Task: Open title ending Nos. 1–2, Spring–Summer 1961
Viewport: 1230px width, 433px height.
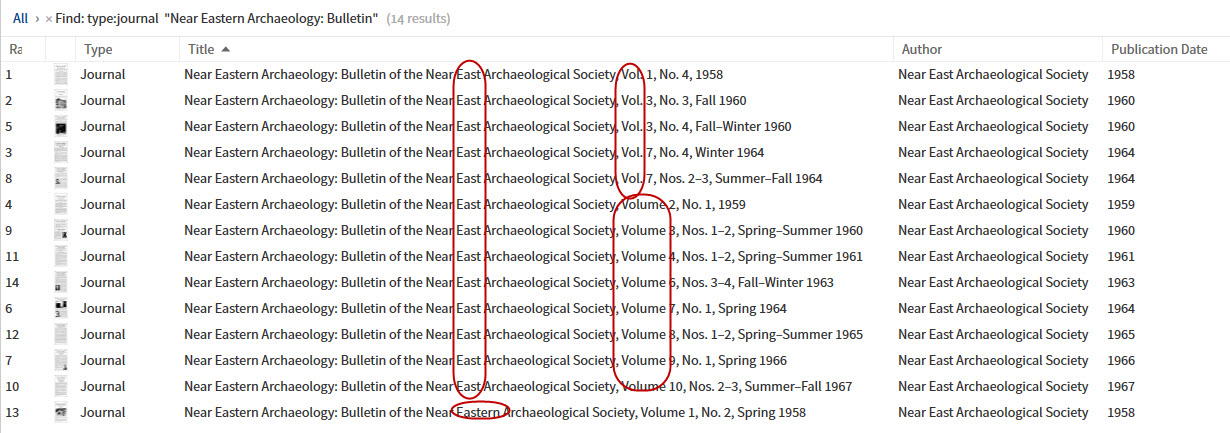Action: [x=523, y=256]
